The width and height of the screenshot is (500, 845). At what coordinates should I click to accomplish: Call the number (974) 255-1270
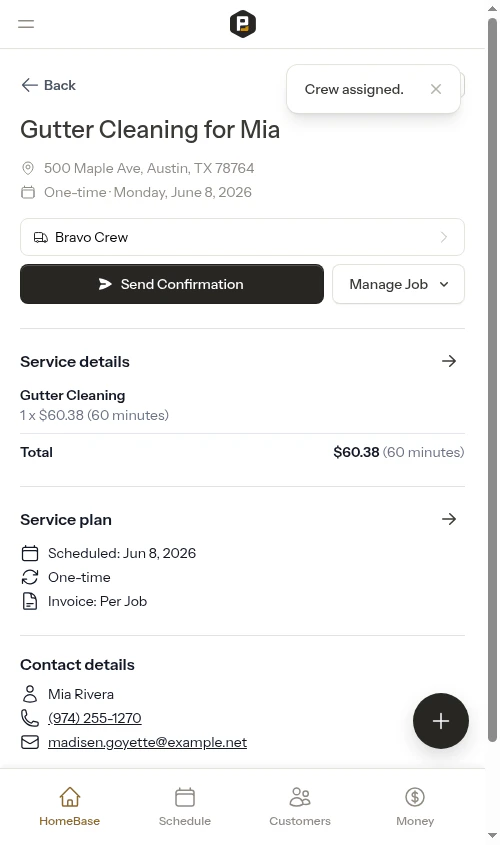[x=95, y=718]
